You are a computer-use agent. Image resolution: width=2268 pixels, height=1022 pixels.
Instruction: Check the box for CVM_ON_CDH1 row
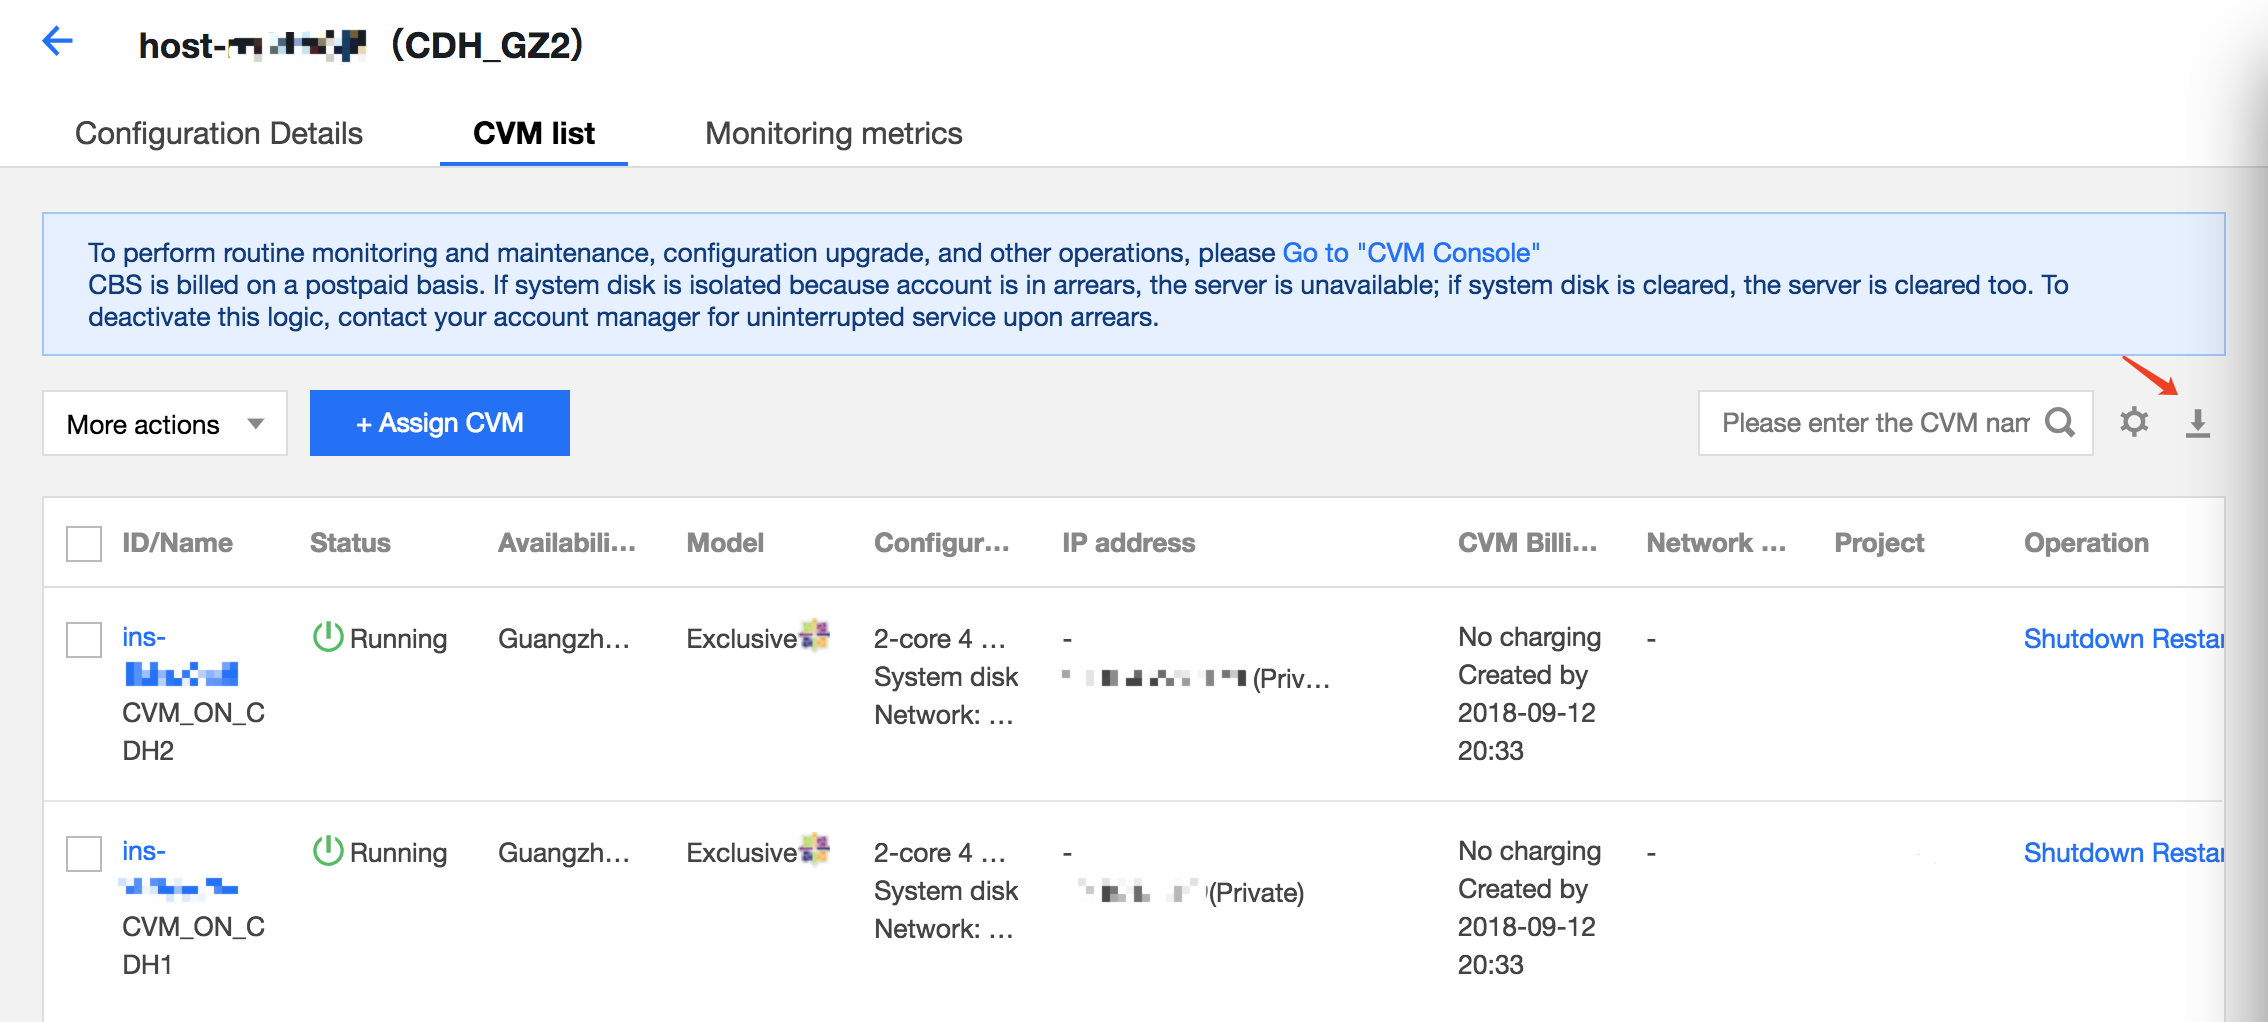click(x=84, y=854)
